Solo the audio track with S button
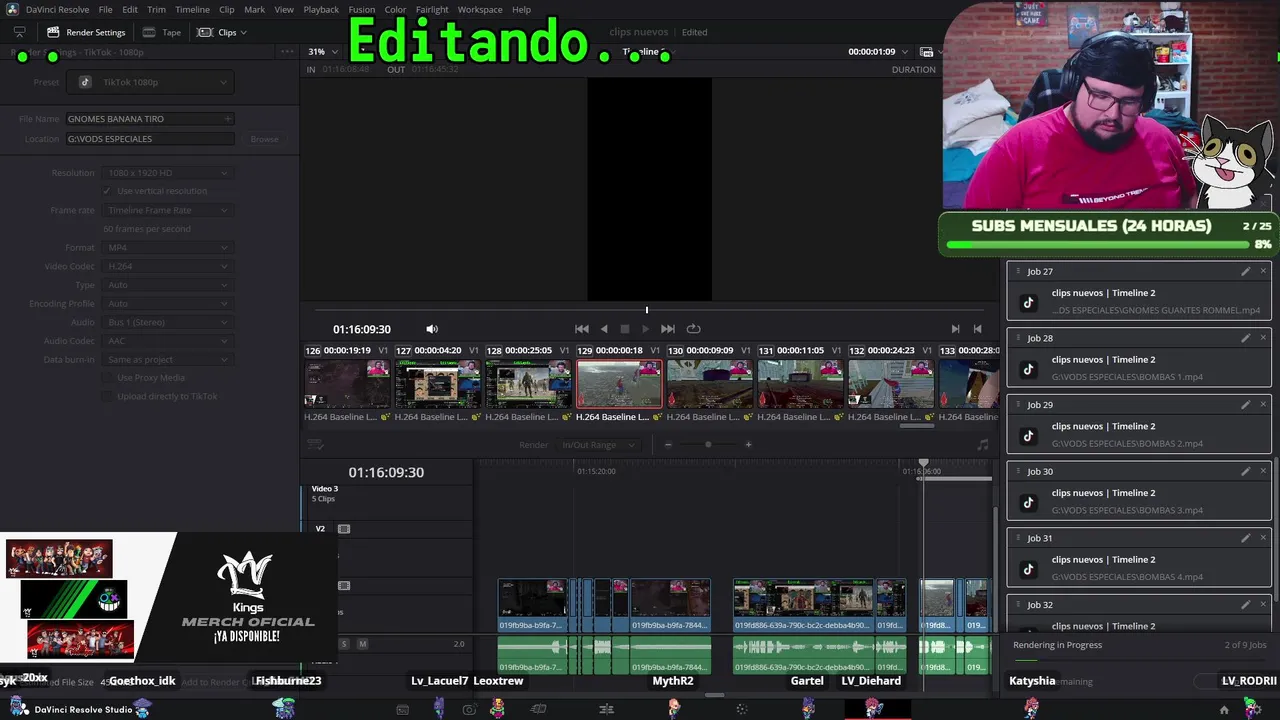The width and height of the screenshot is (1280, 720). (344, 644)
